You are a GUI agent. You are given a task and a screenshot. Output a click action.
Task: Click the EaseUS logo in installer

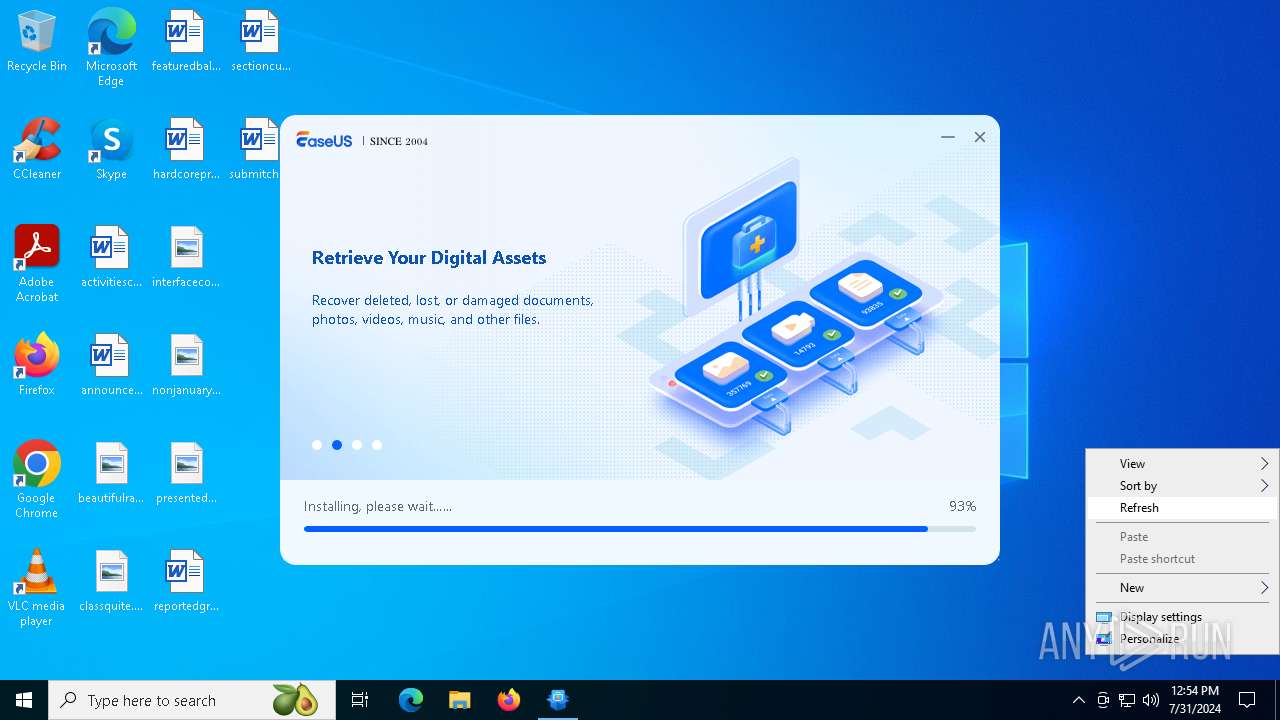[324, 141]
